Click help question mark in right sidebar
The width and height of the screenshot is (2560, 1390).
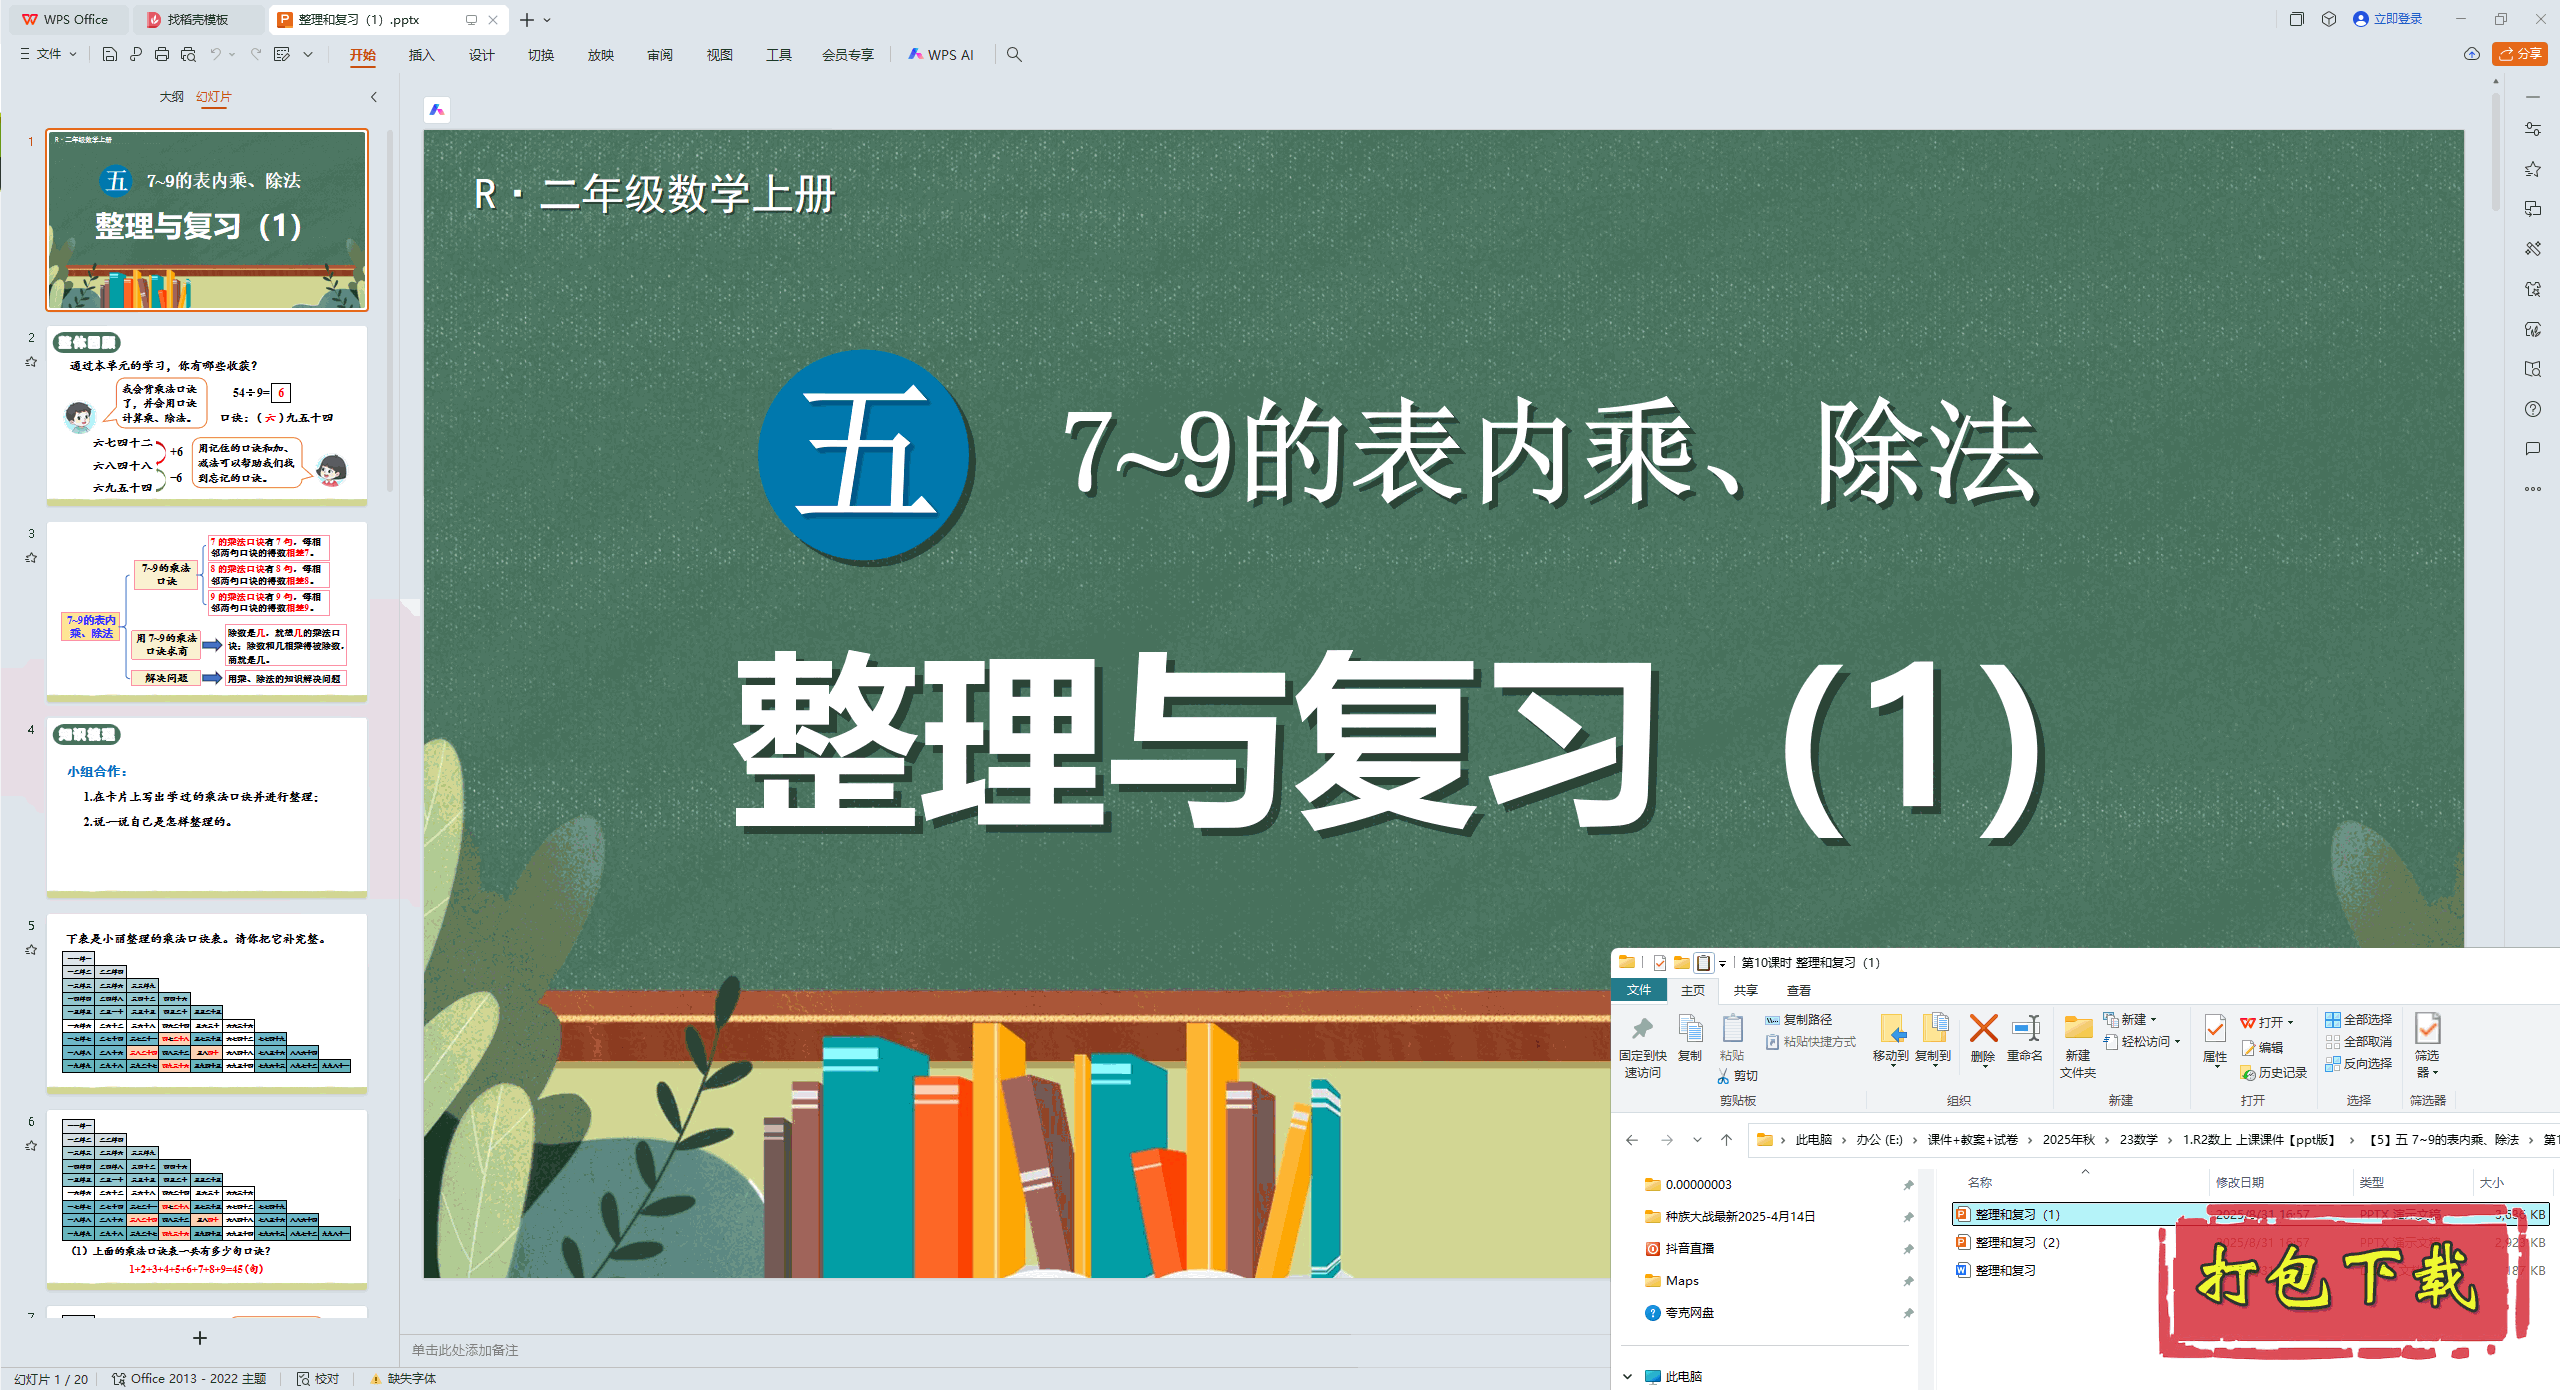2533,409
